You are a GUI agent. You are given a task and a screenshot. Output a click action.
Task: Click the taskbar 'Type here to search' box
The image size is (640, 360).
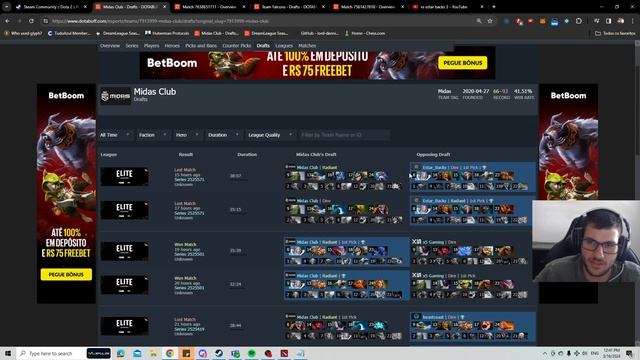coord(50,353)
